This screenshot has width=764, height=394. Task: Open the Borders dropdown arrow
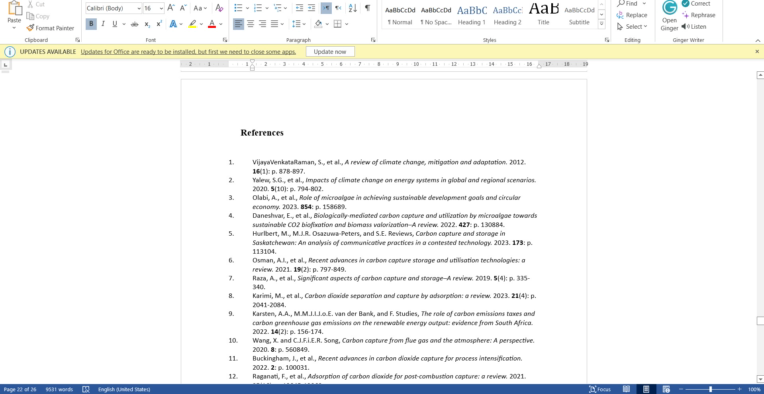[345, 24]
